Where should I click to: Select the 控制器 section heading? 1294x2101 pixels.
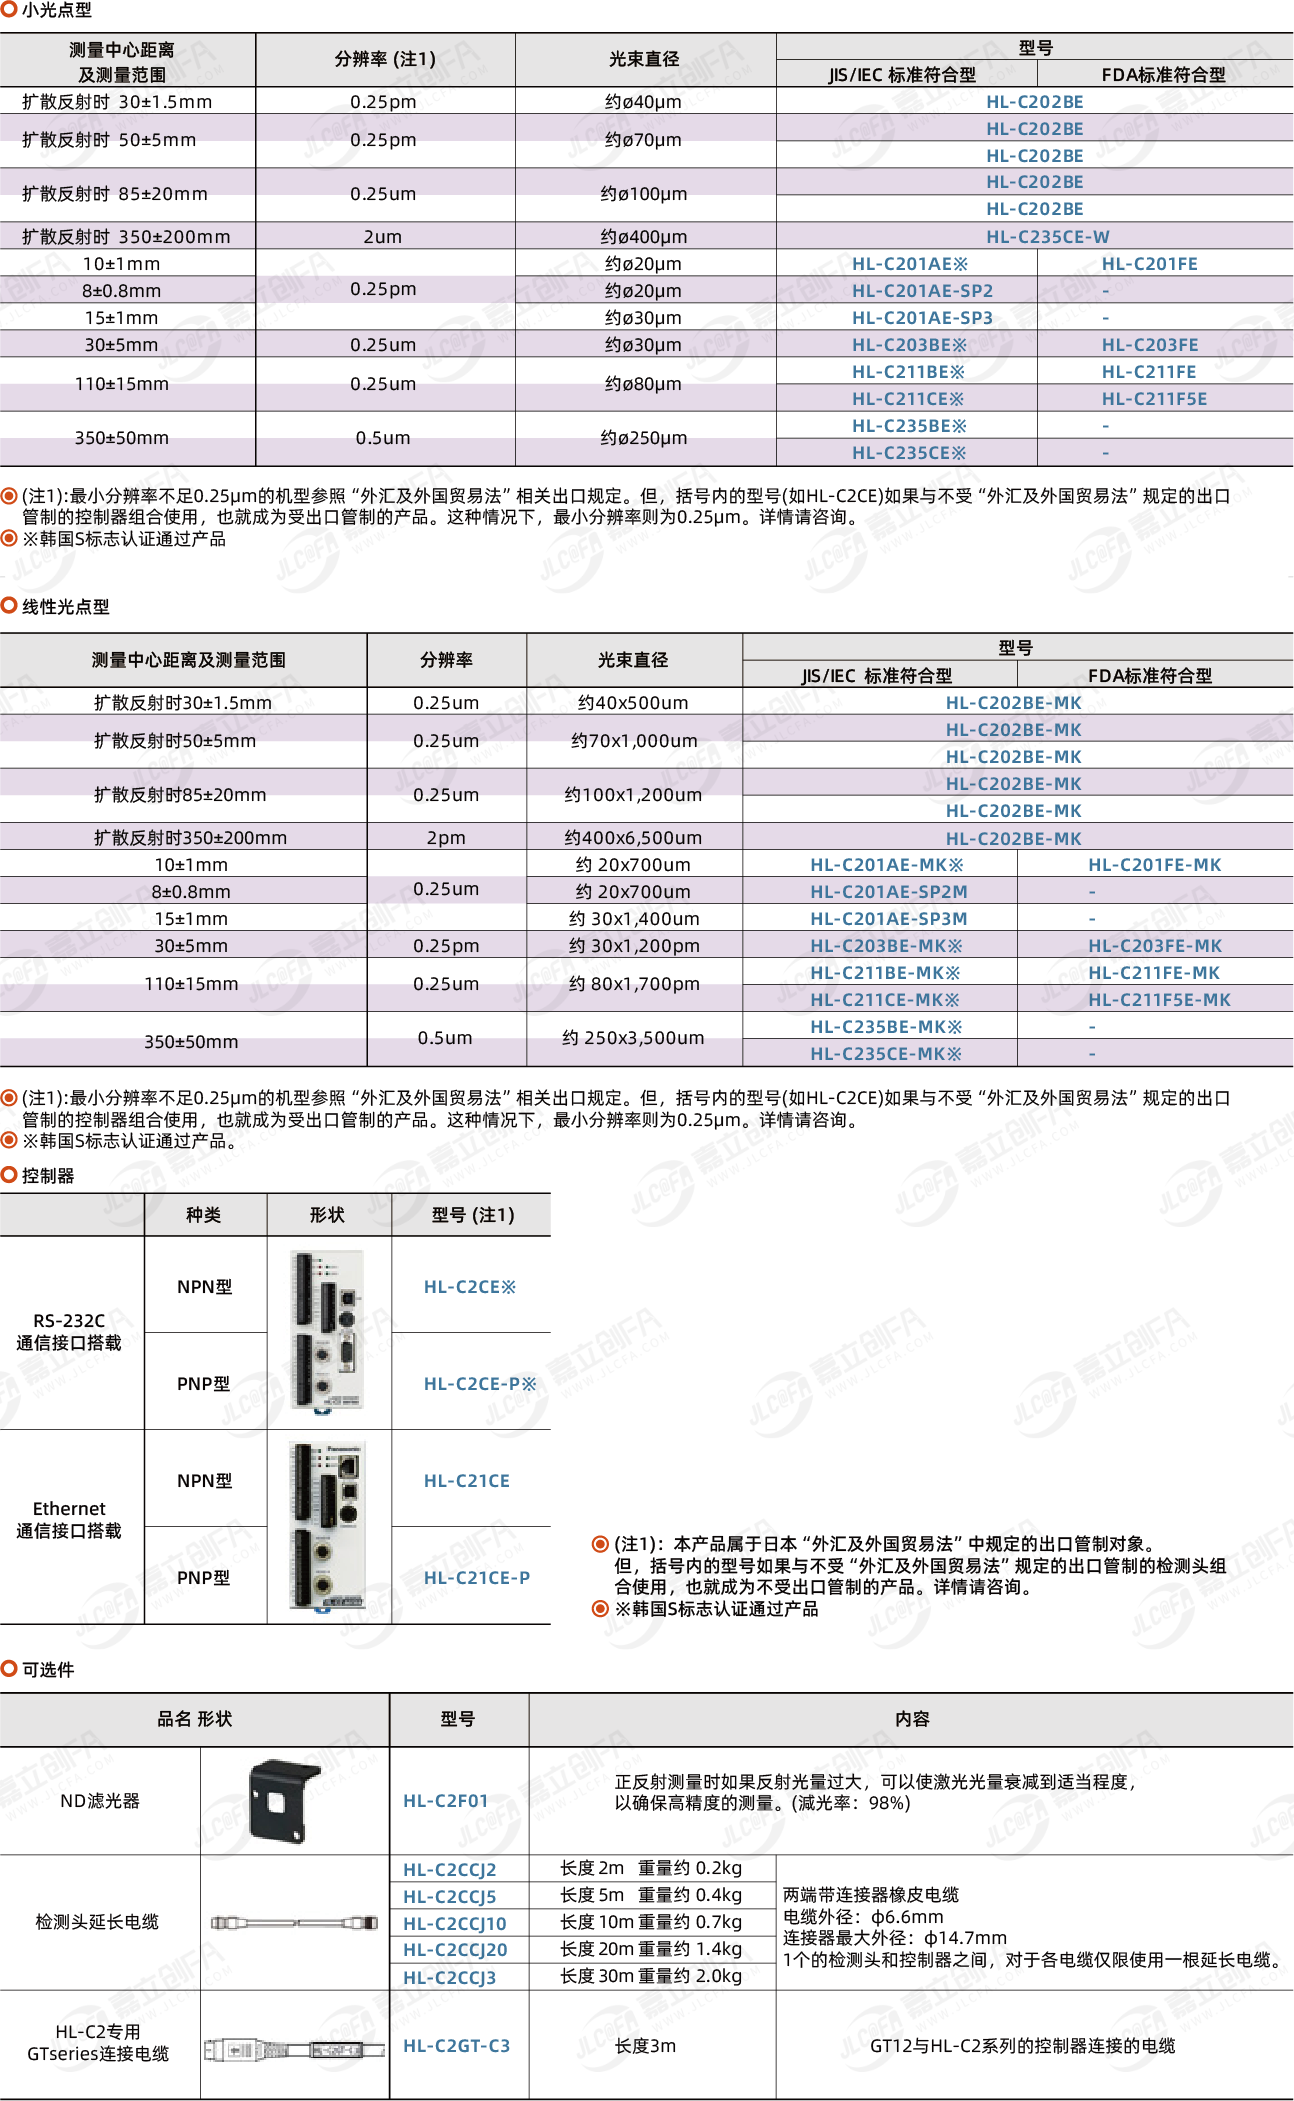point(48,1176)
